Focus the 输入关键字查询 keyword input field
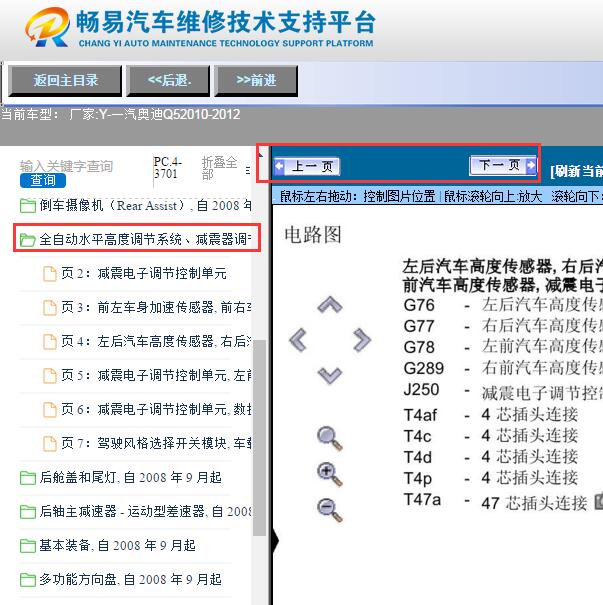603x605 pixels. click(66, 166)
